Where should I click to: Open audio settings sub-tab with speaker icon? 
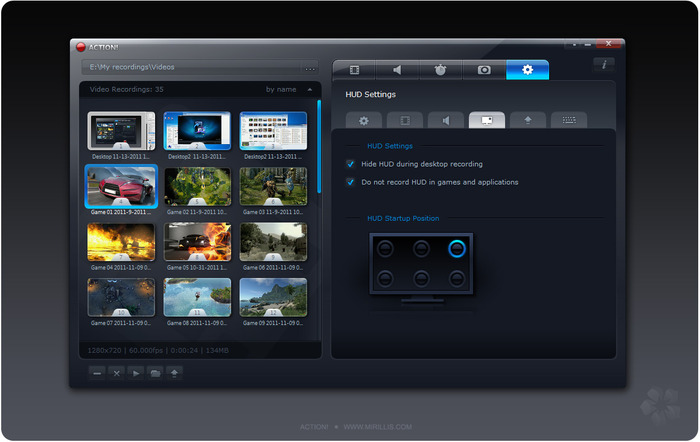pos(446,120)
